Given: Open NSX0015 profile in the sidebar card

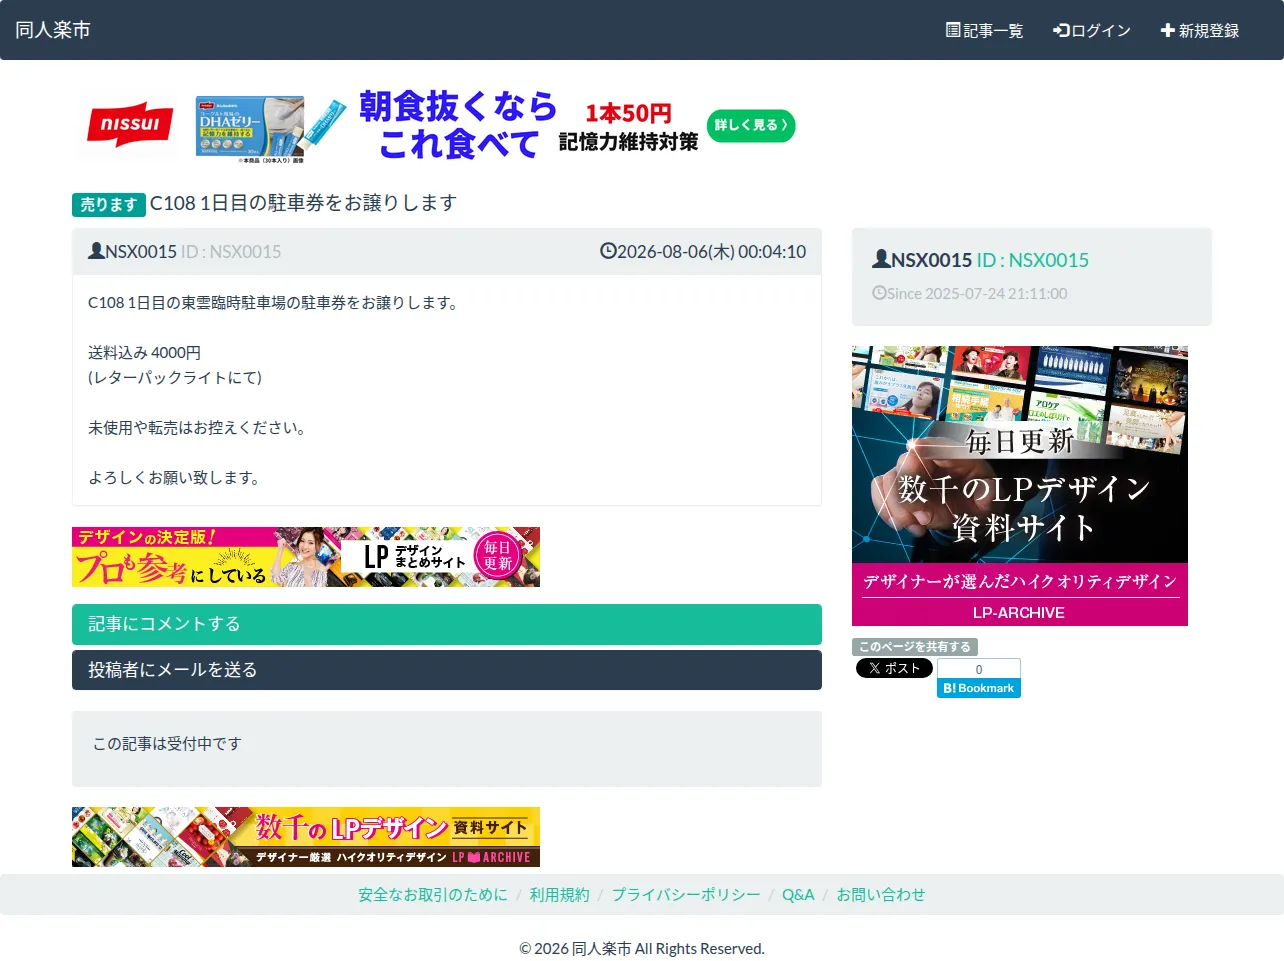Looking at the screenshot, I should coord(931,260).
